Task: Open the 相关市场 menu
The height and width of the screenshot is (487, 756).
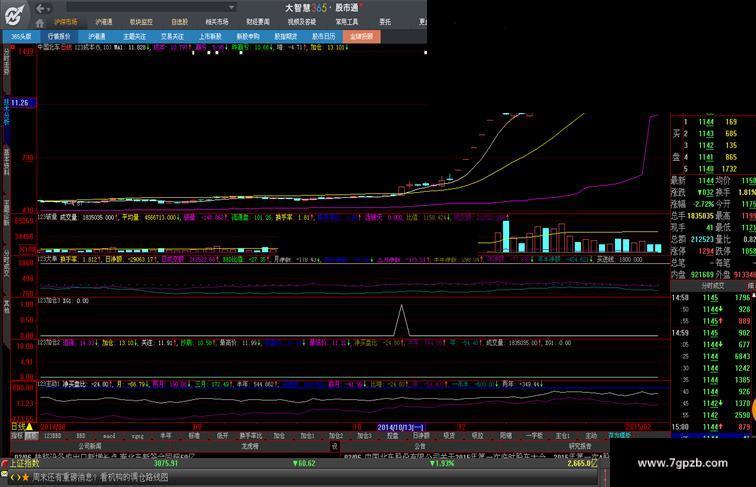Action: 216,22
